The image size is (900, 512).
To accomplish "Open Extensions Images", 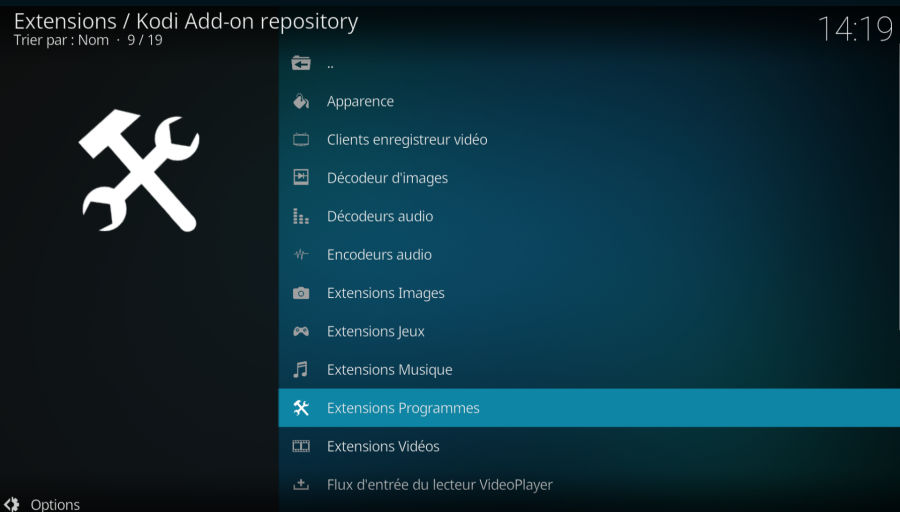I will [589, 293].
